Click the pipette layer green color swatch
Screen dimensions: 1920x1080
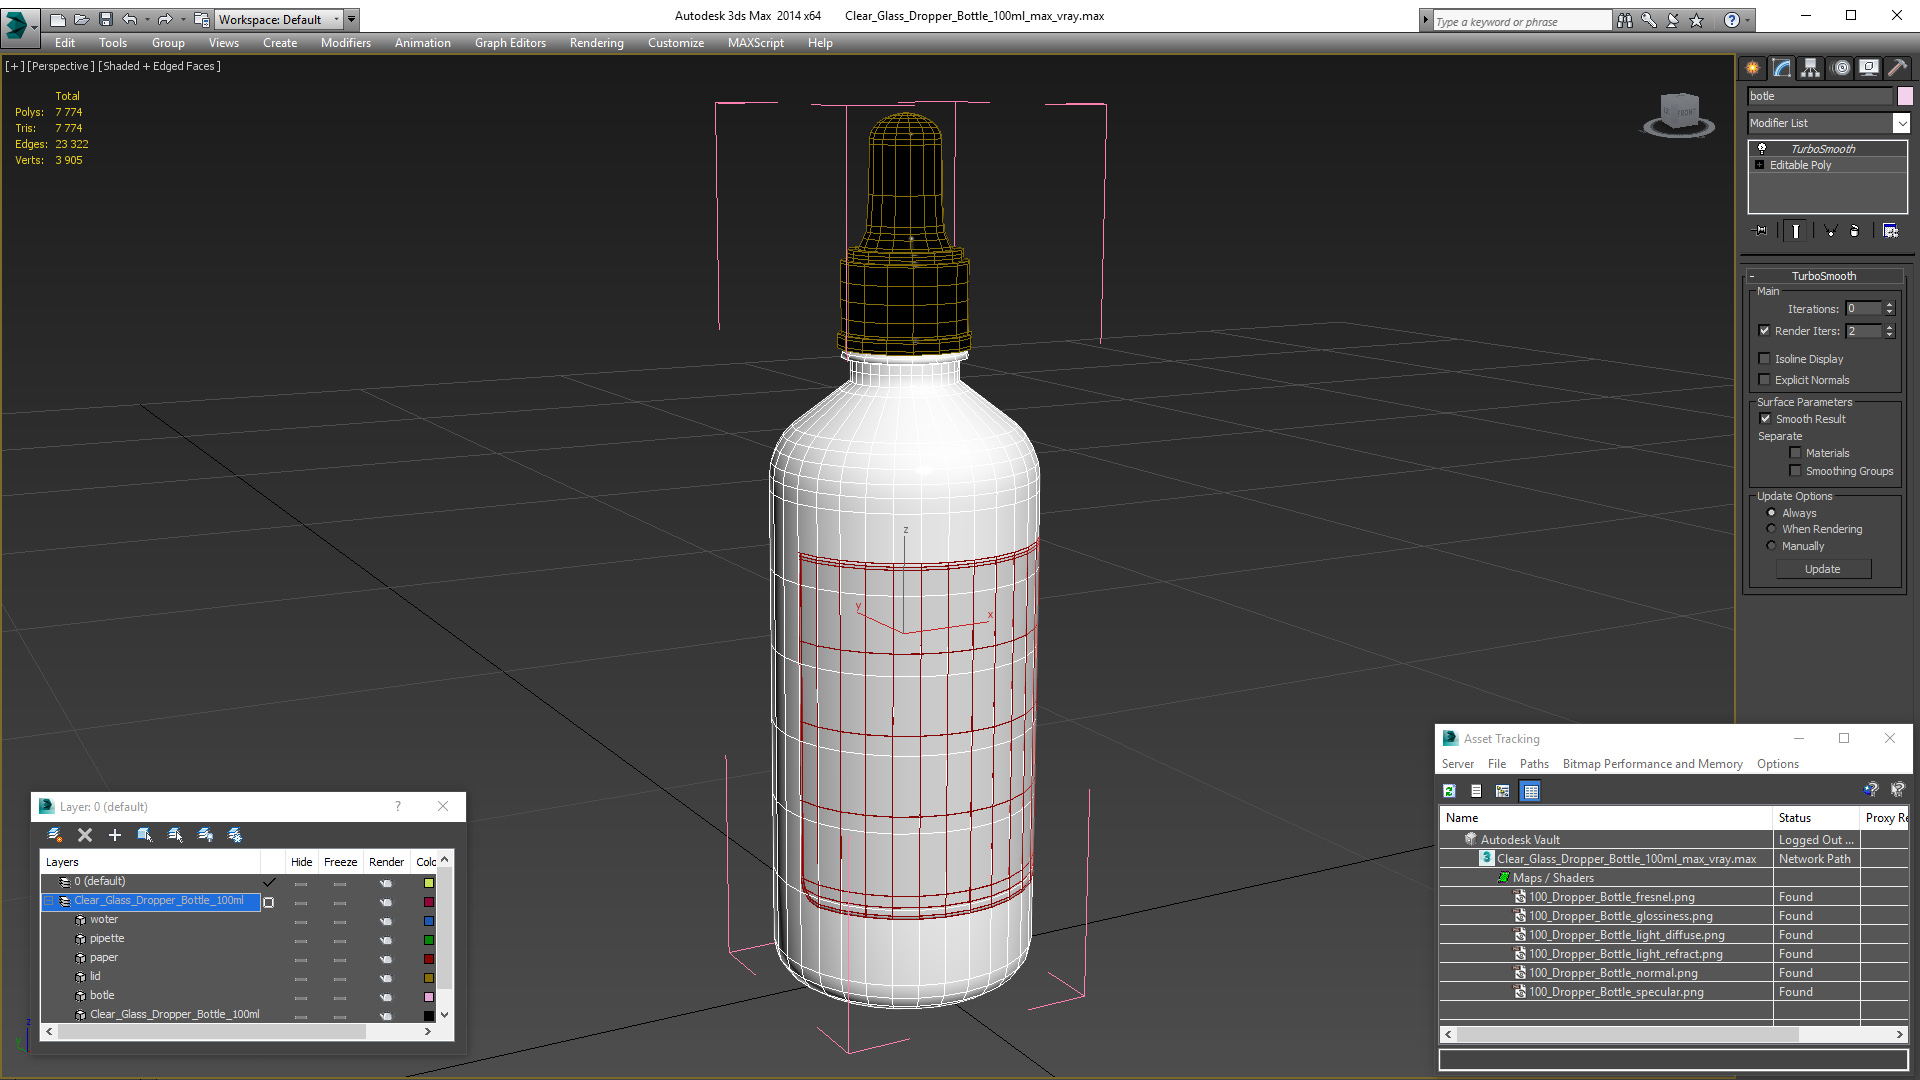click(429, 940)
